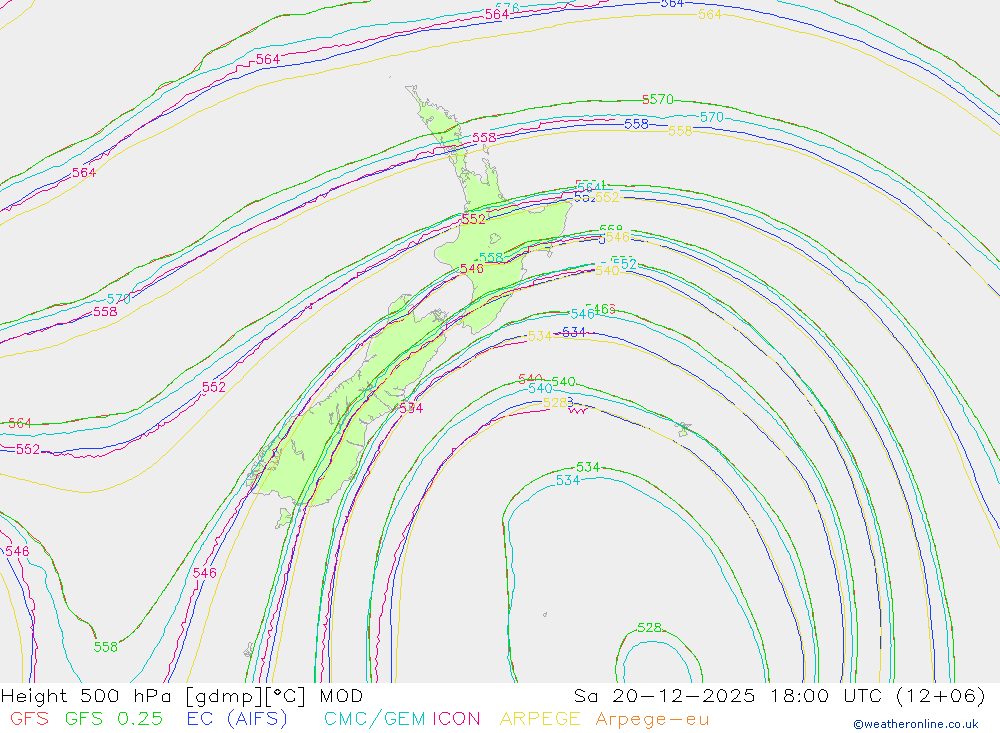Click the Height 500 hPa chart title

(182, 696)
